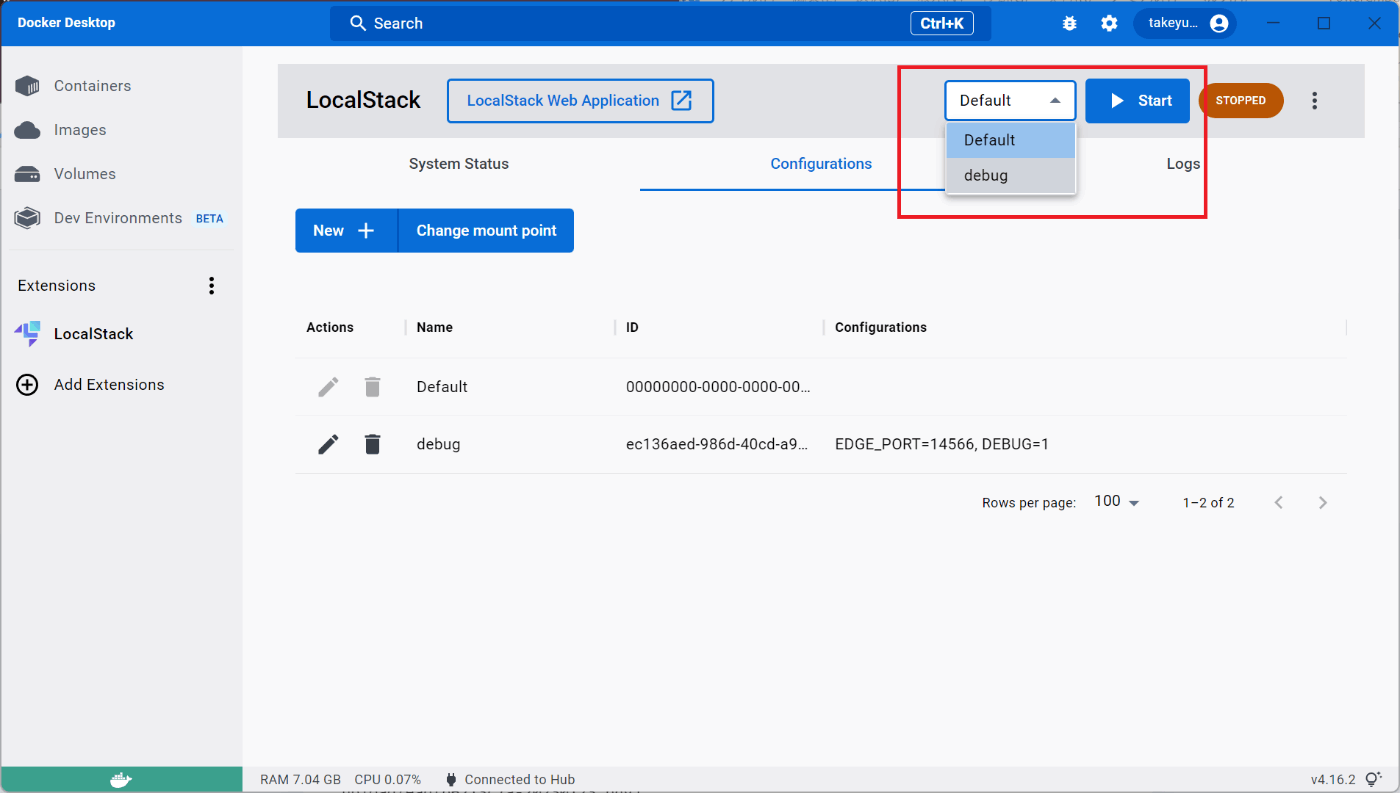Image resolution: width=1400 pixels, height=793 pixels.
Task: Click the Actions column header
Action: [330, 327]
